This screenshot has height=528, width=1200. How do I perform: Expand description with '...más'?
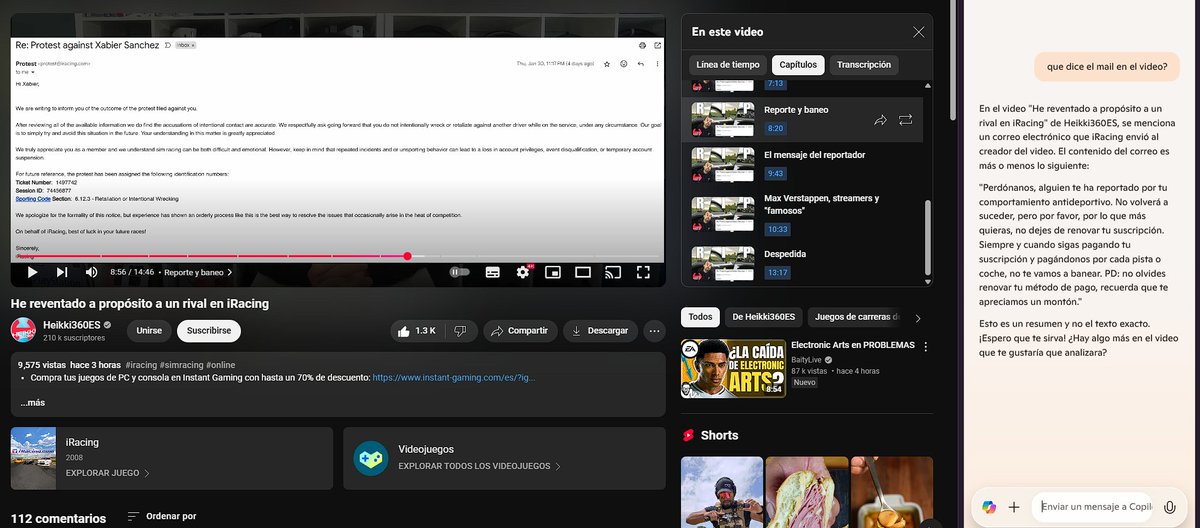pos(33,403)
